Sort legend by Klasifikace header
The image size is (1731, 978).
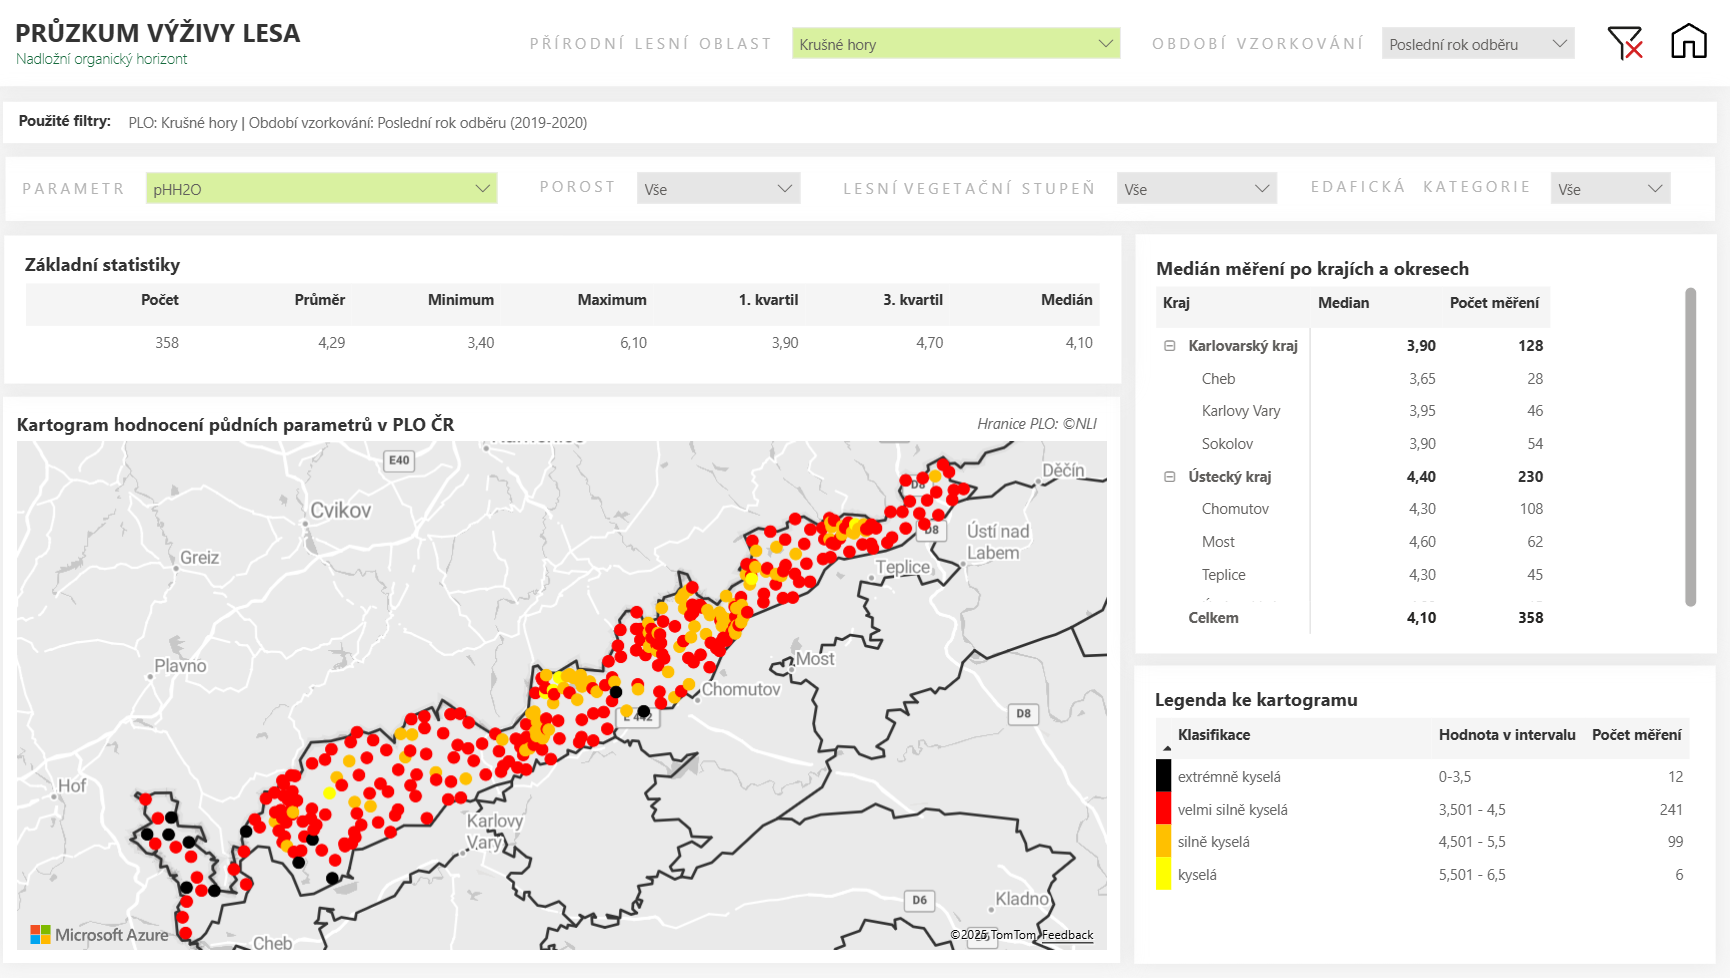coord(1214,735)
